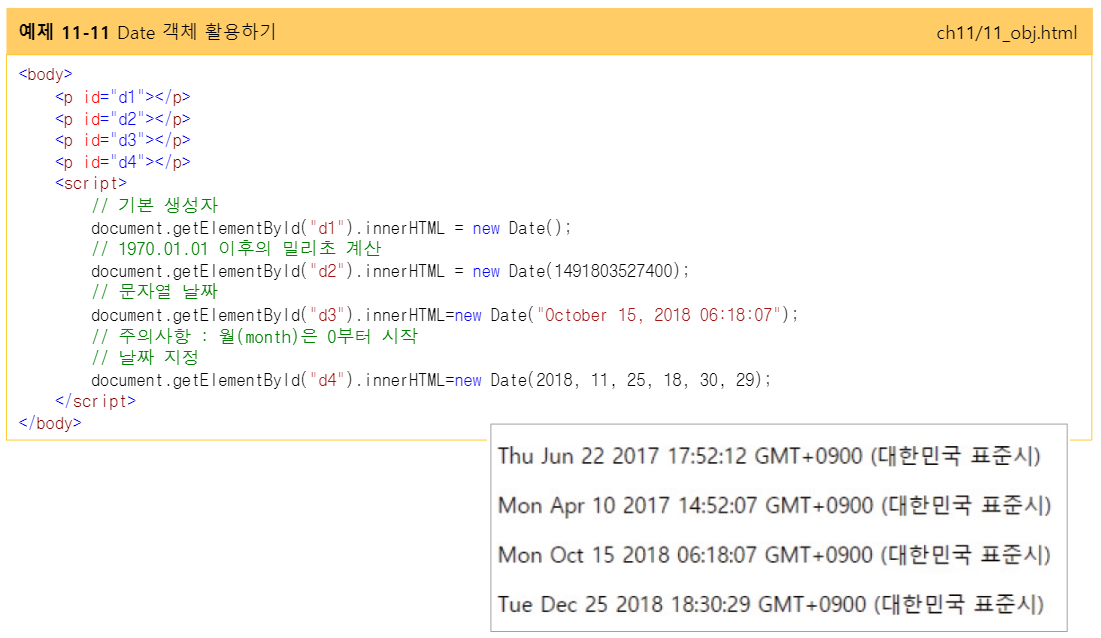Click output line 'Tue Dec 25 2018 18:30:29'
The width and height of the screenshot is (1101, 638).
pos(771,604)
